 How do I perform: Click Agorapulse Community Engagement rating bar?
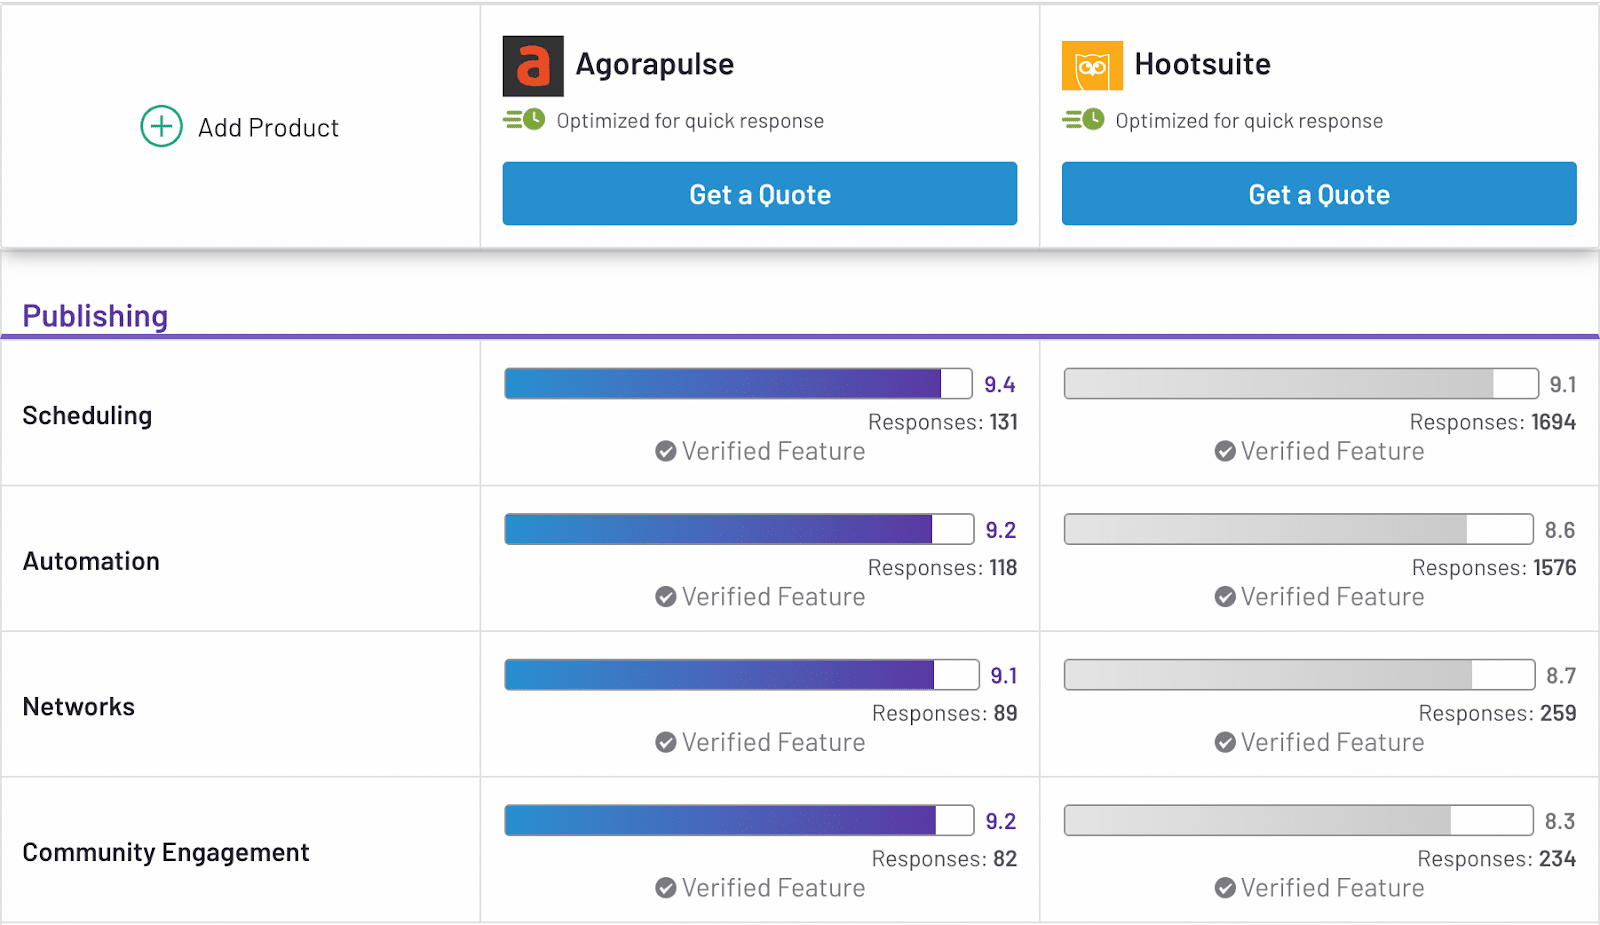(739, 820)
